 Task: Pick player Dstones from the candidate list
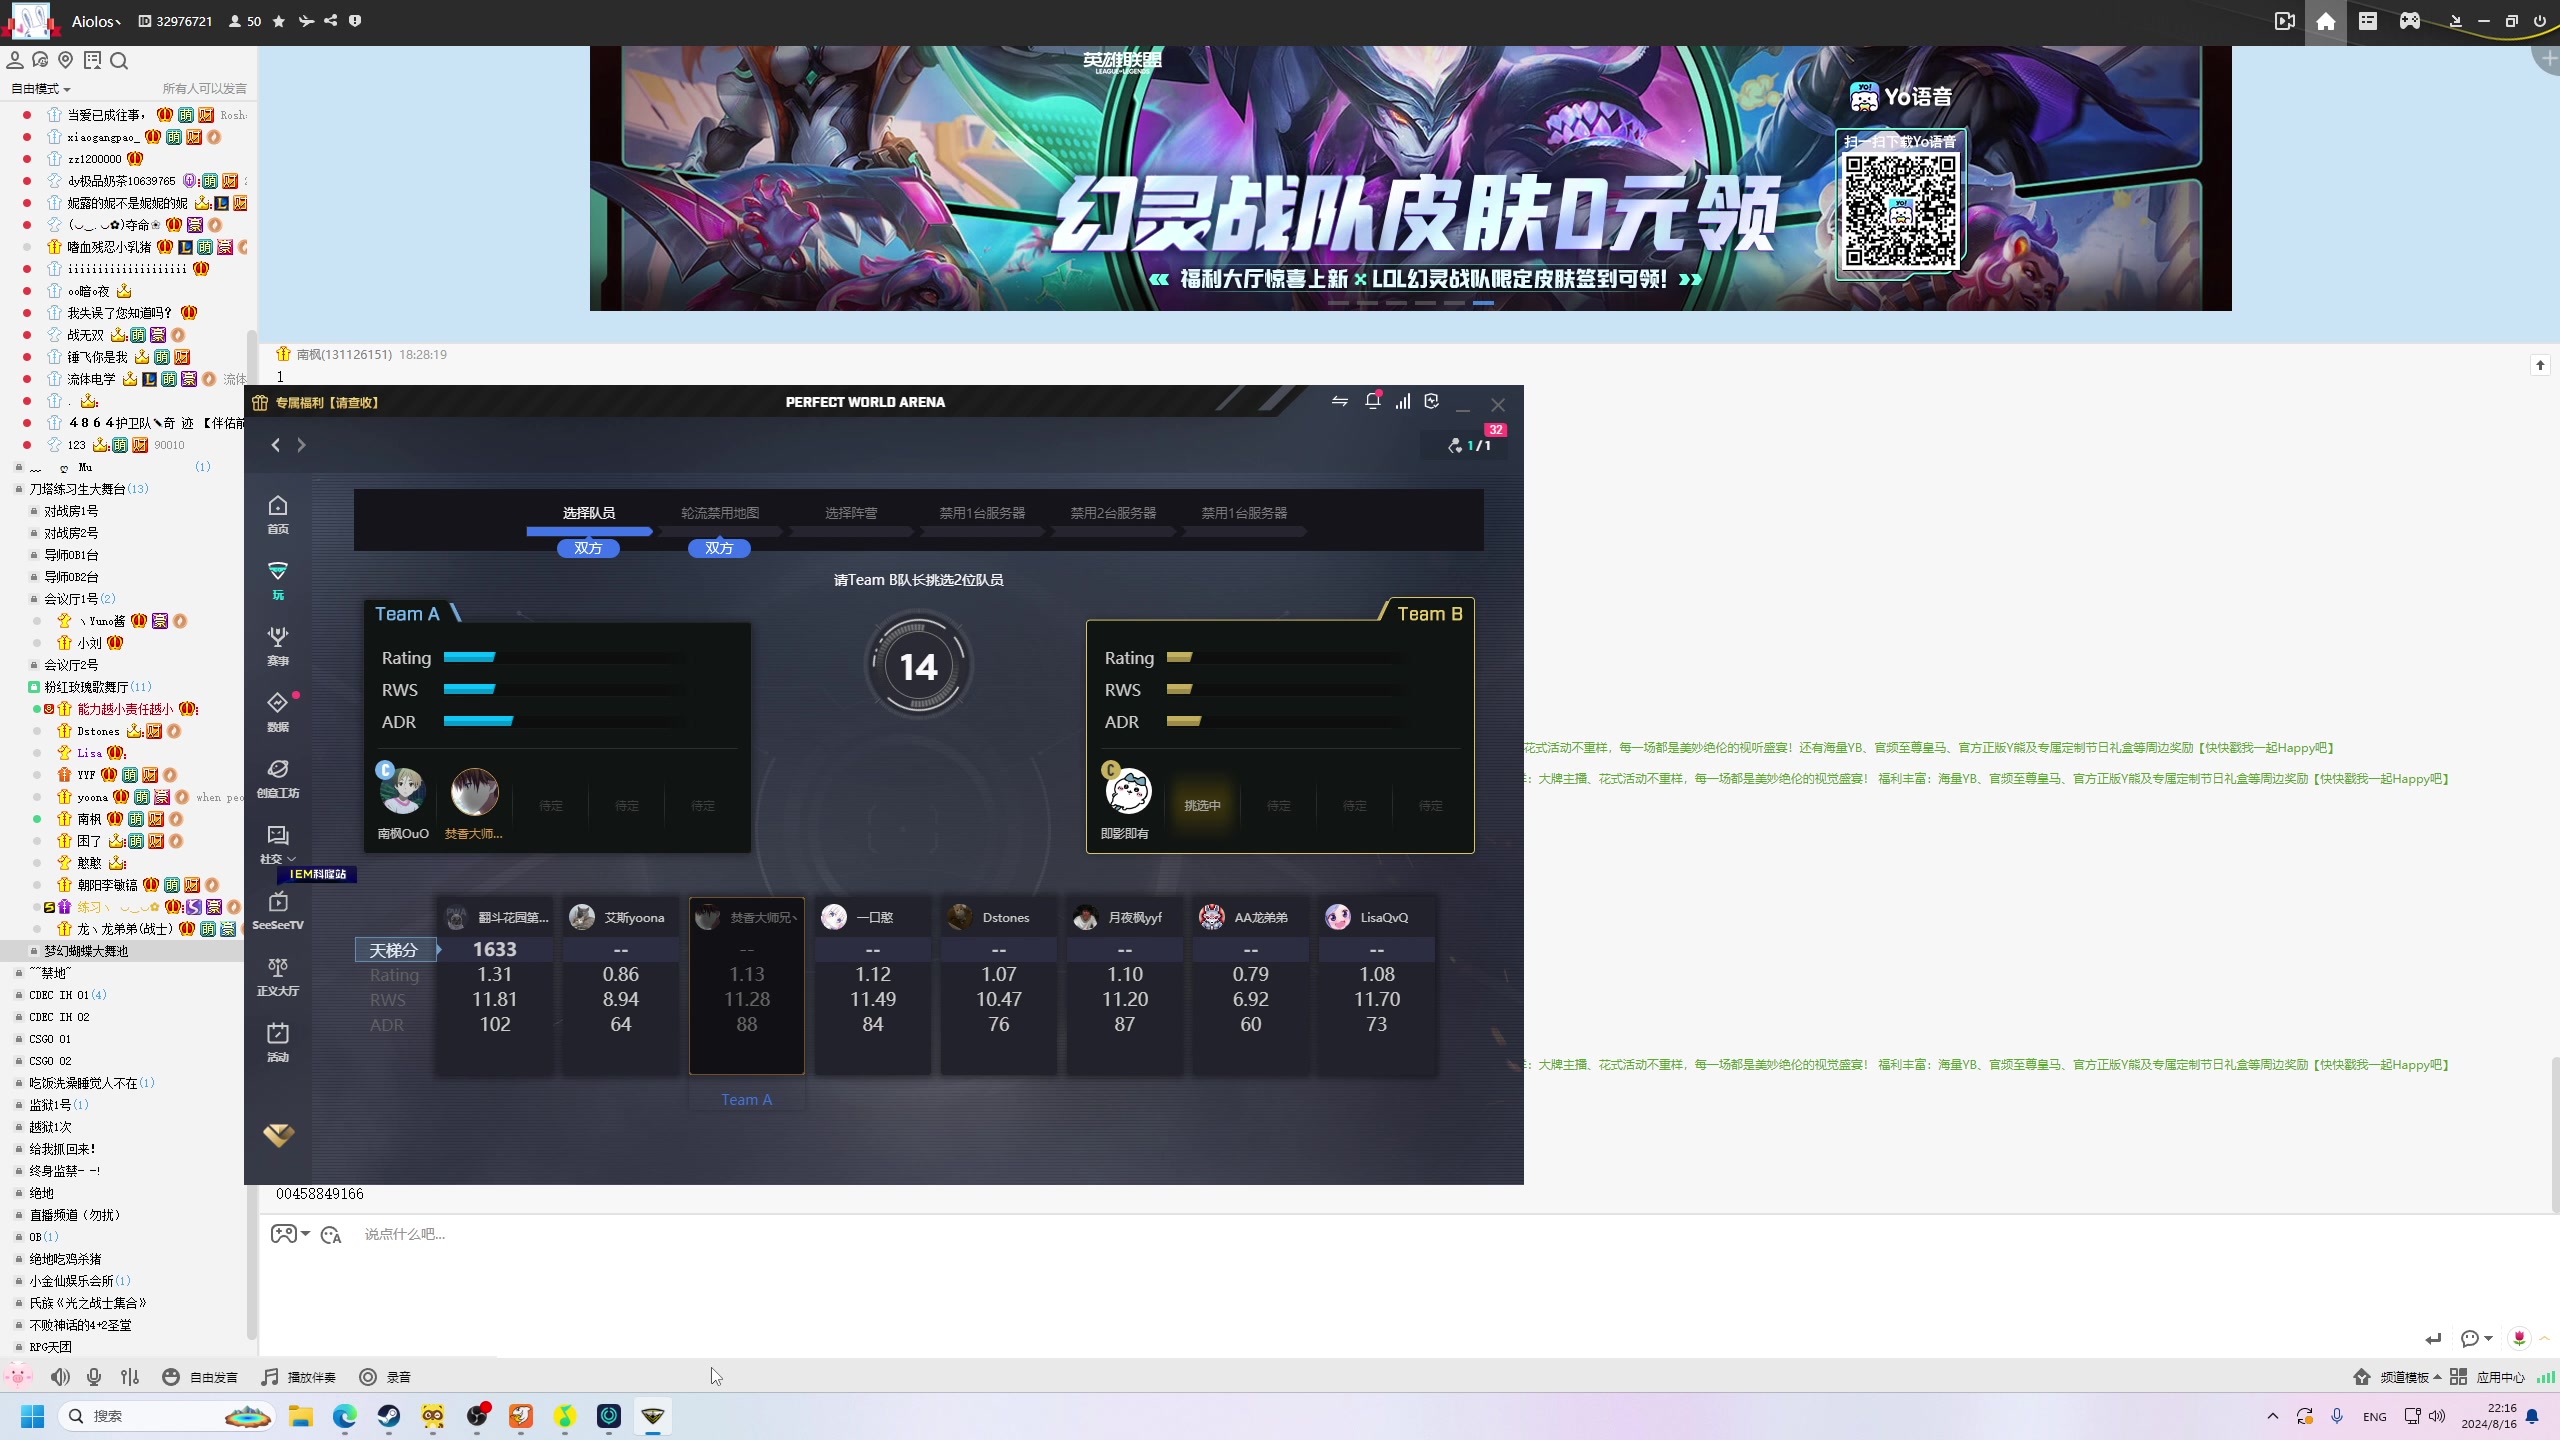(x=999, y=985)
